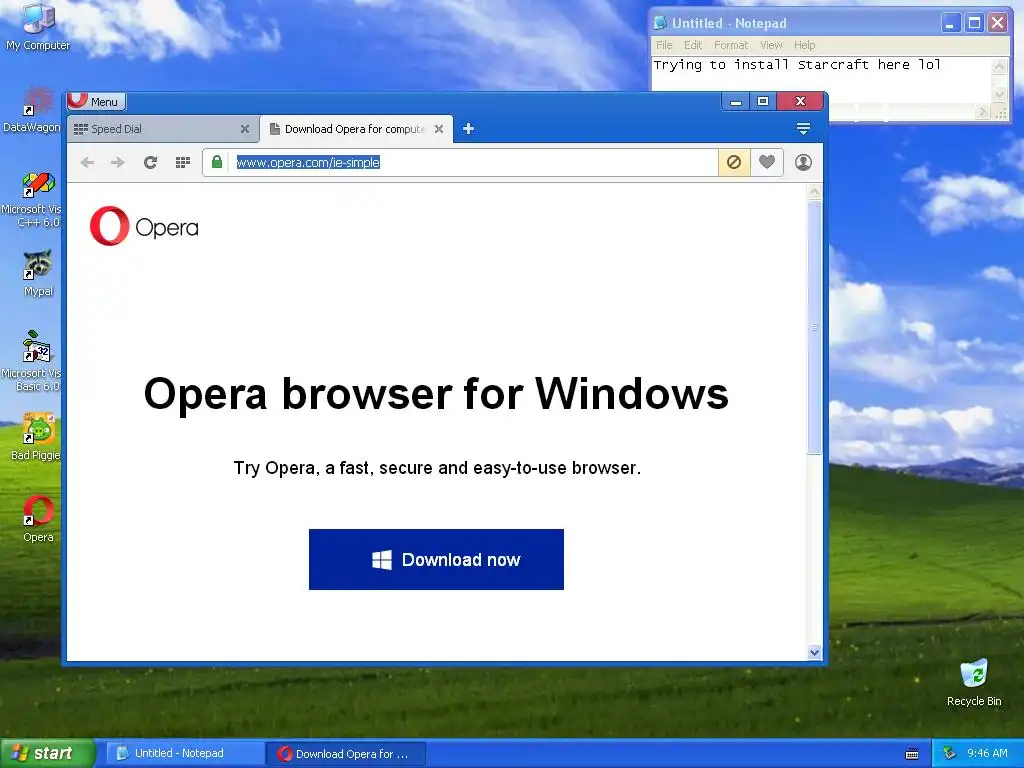Select the Mypal desktop shortcut
The image size is (1024, 768).
coord(38,273)
